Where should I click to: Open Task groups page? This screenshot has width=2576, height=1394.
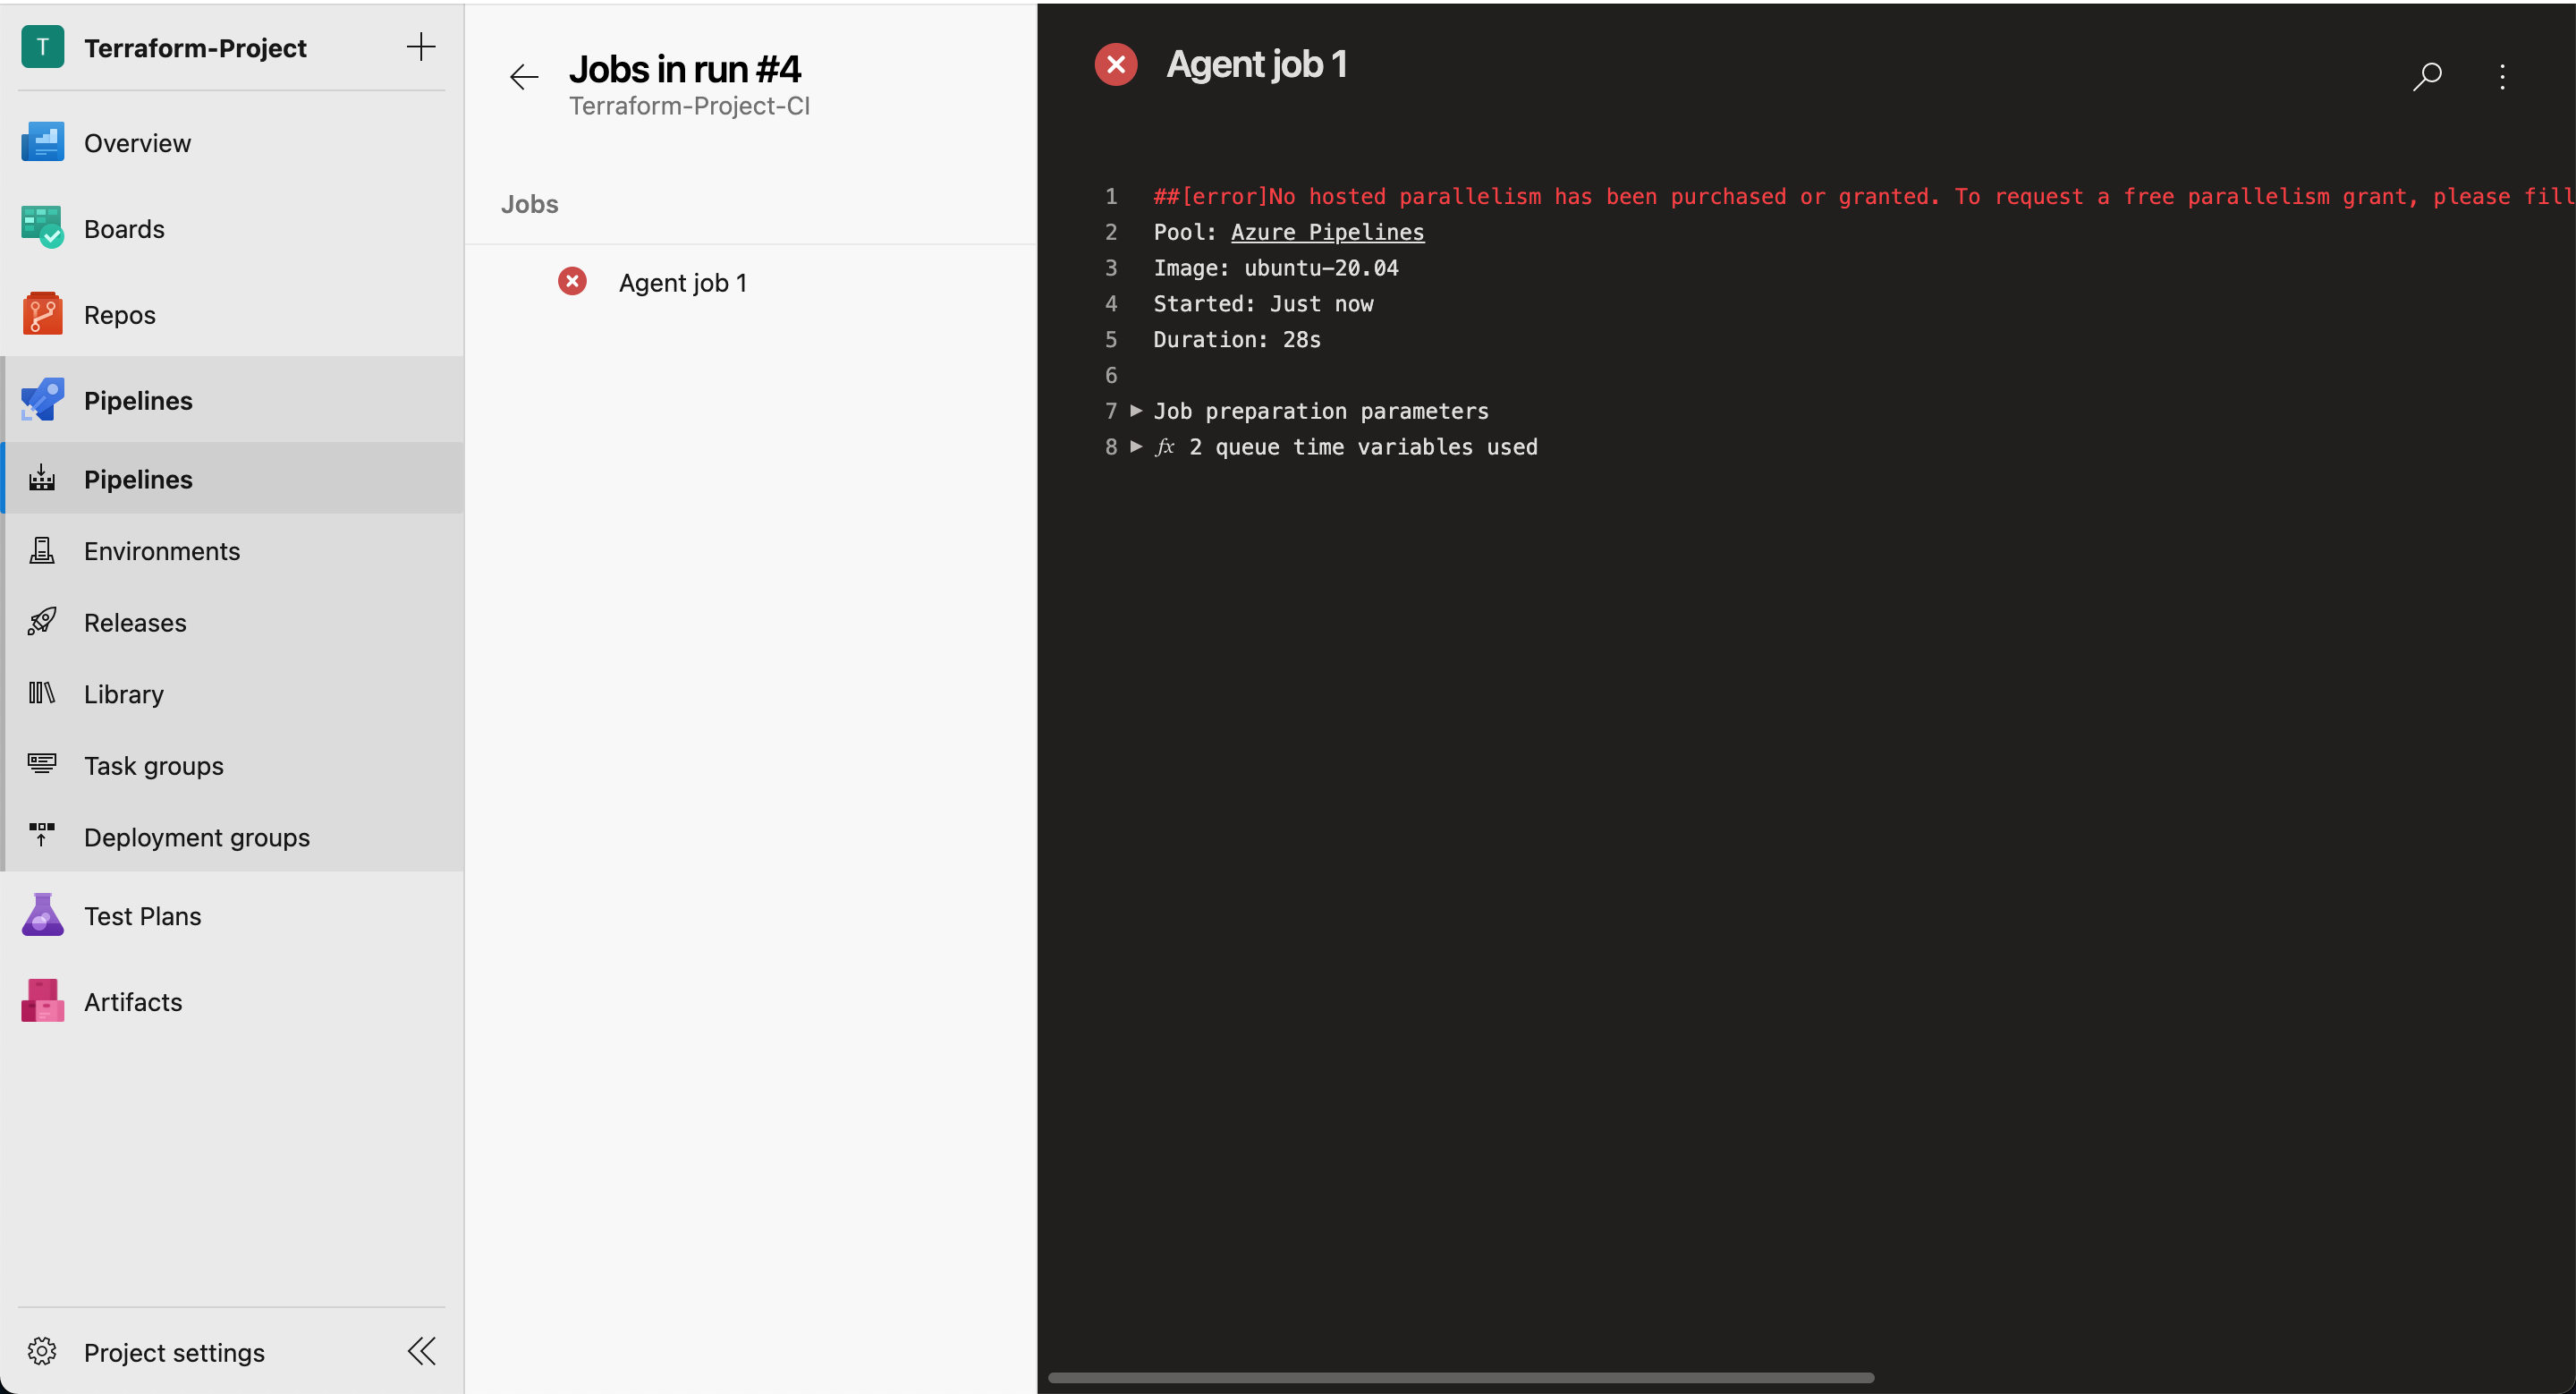[x=154, y=766]
